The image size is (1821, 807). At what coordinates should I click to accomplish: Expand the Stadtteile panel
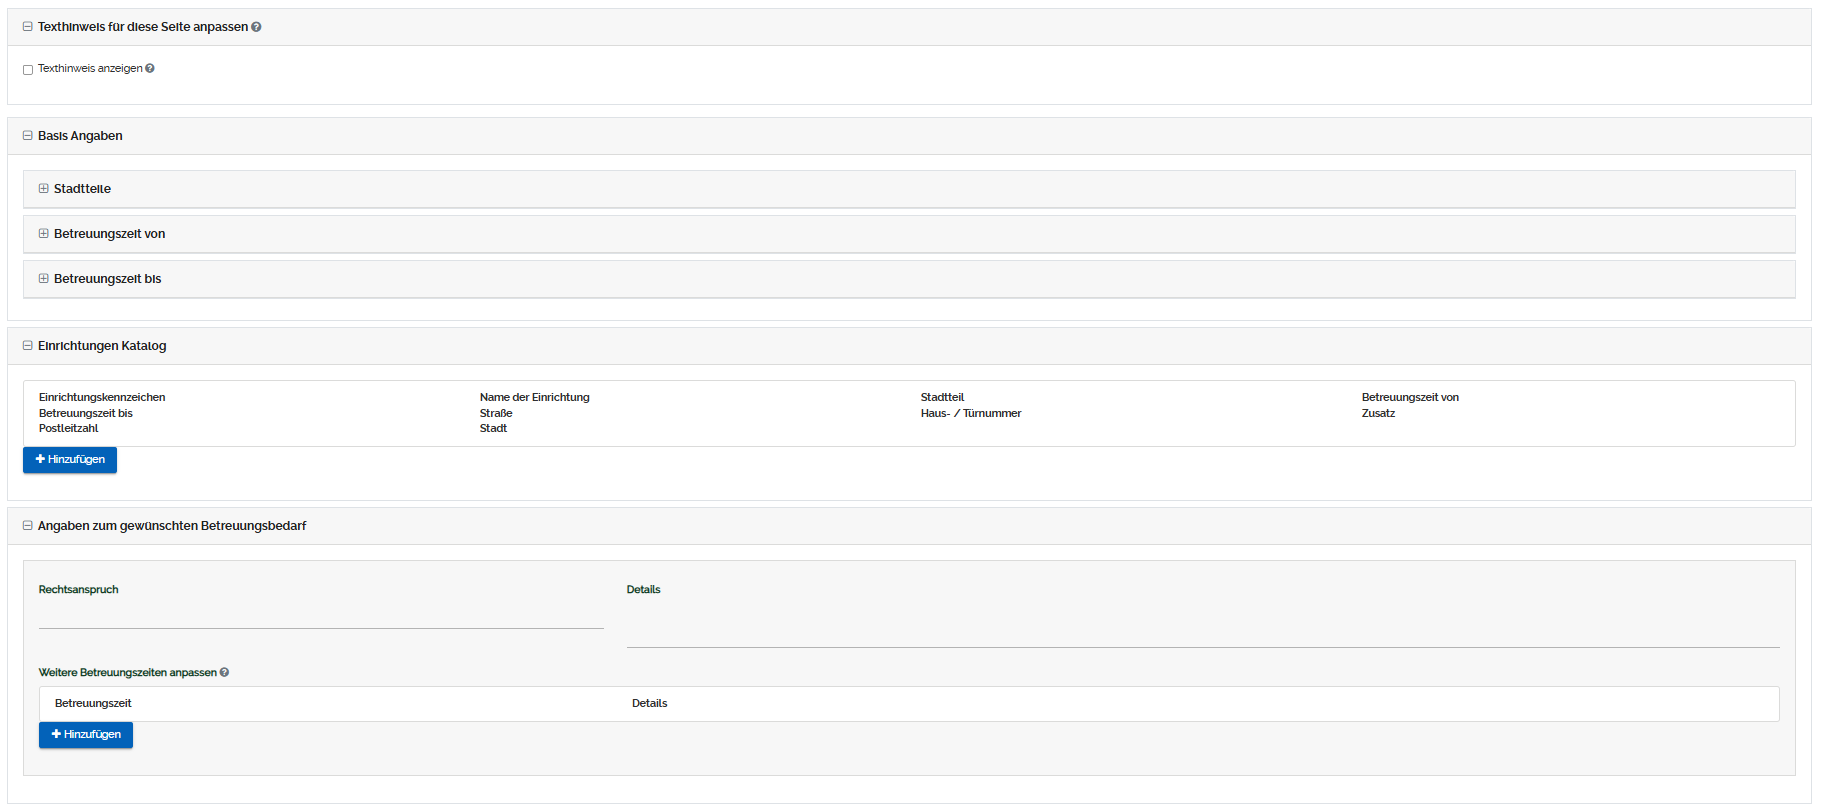(44, 189)
